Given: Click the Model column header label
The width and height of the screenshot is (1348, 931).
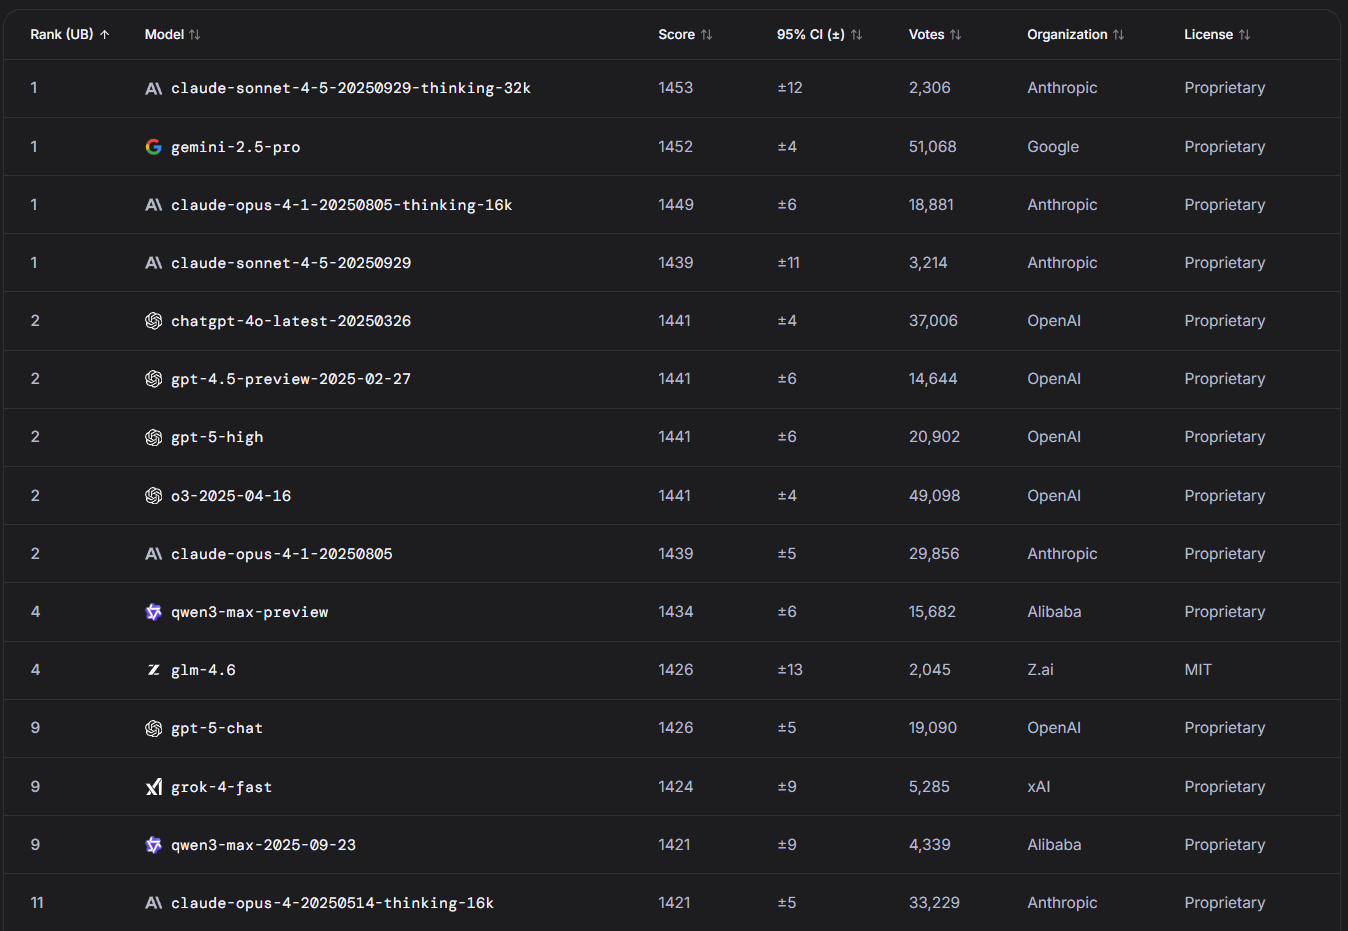Looking at the screenshot, I should [165, 34].
